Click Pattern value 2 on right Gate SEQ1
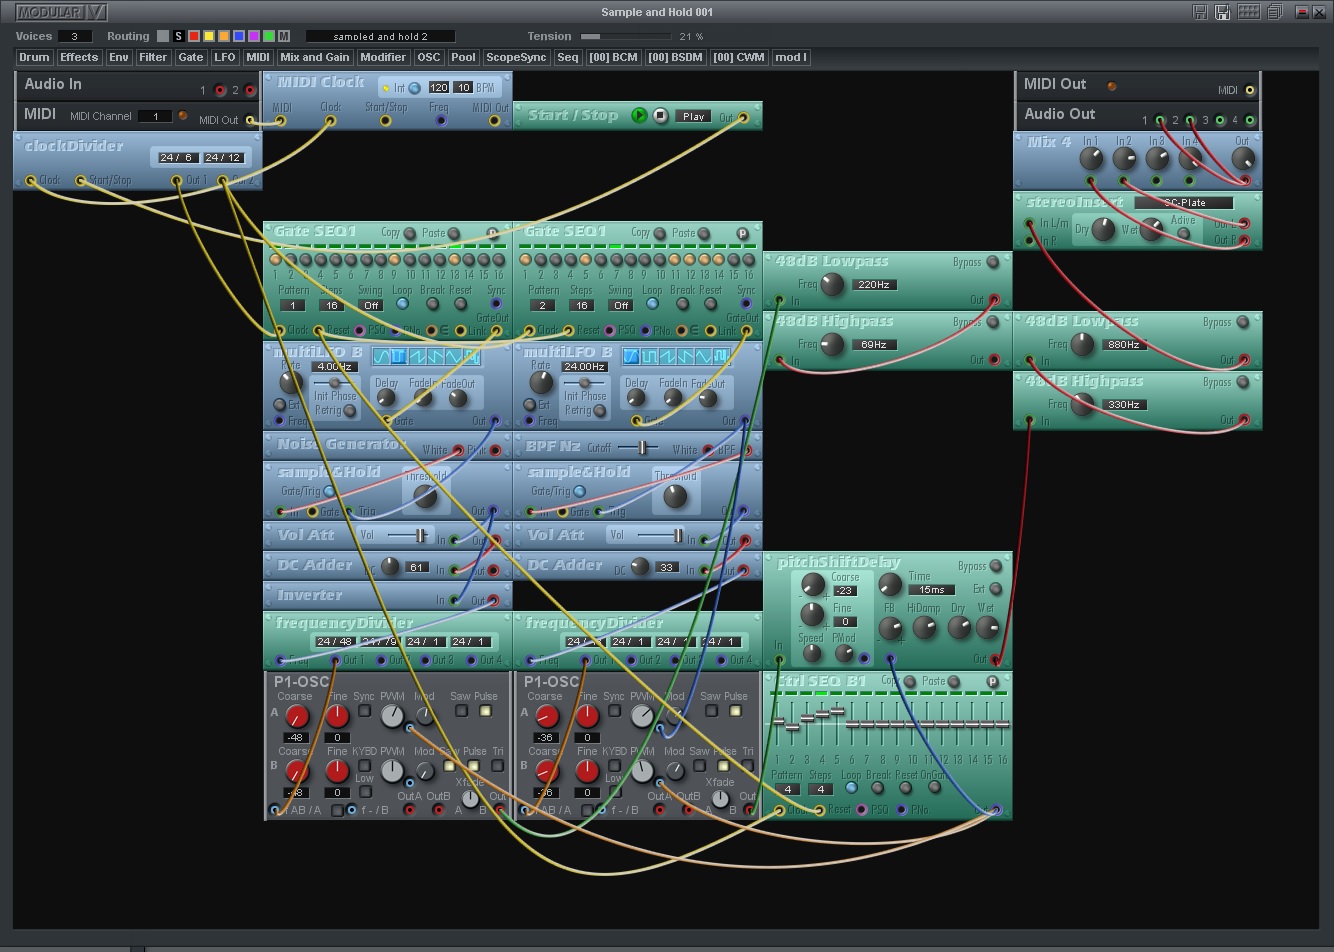Viewport: 1334px width, 952px height. click(543, 305)
